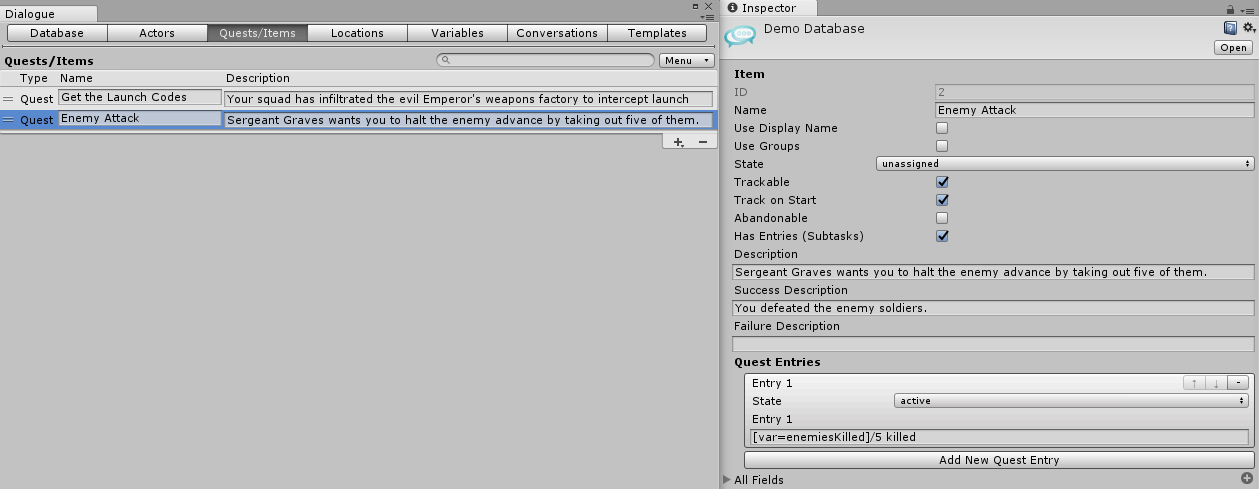Viewport: 1259px width, 489px height.
Task: Switch to the Actors tab
Action: (157, 33)
